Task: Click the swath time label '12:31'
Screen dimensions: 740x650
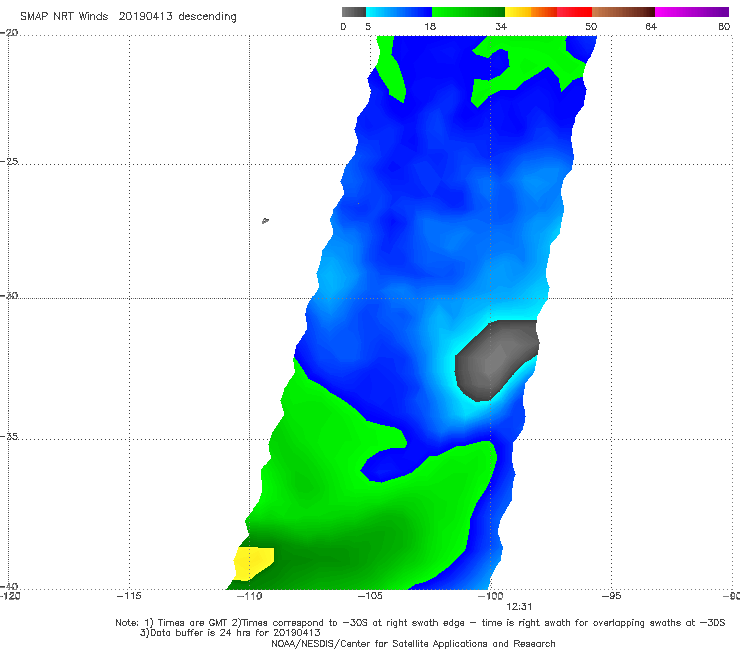Action: coord(519,607)
